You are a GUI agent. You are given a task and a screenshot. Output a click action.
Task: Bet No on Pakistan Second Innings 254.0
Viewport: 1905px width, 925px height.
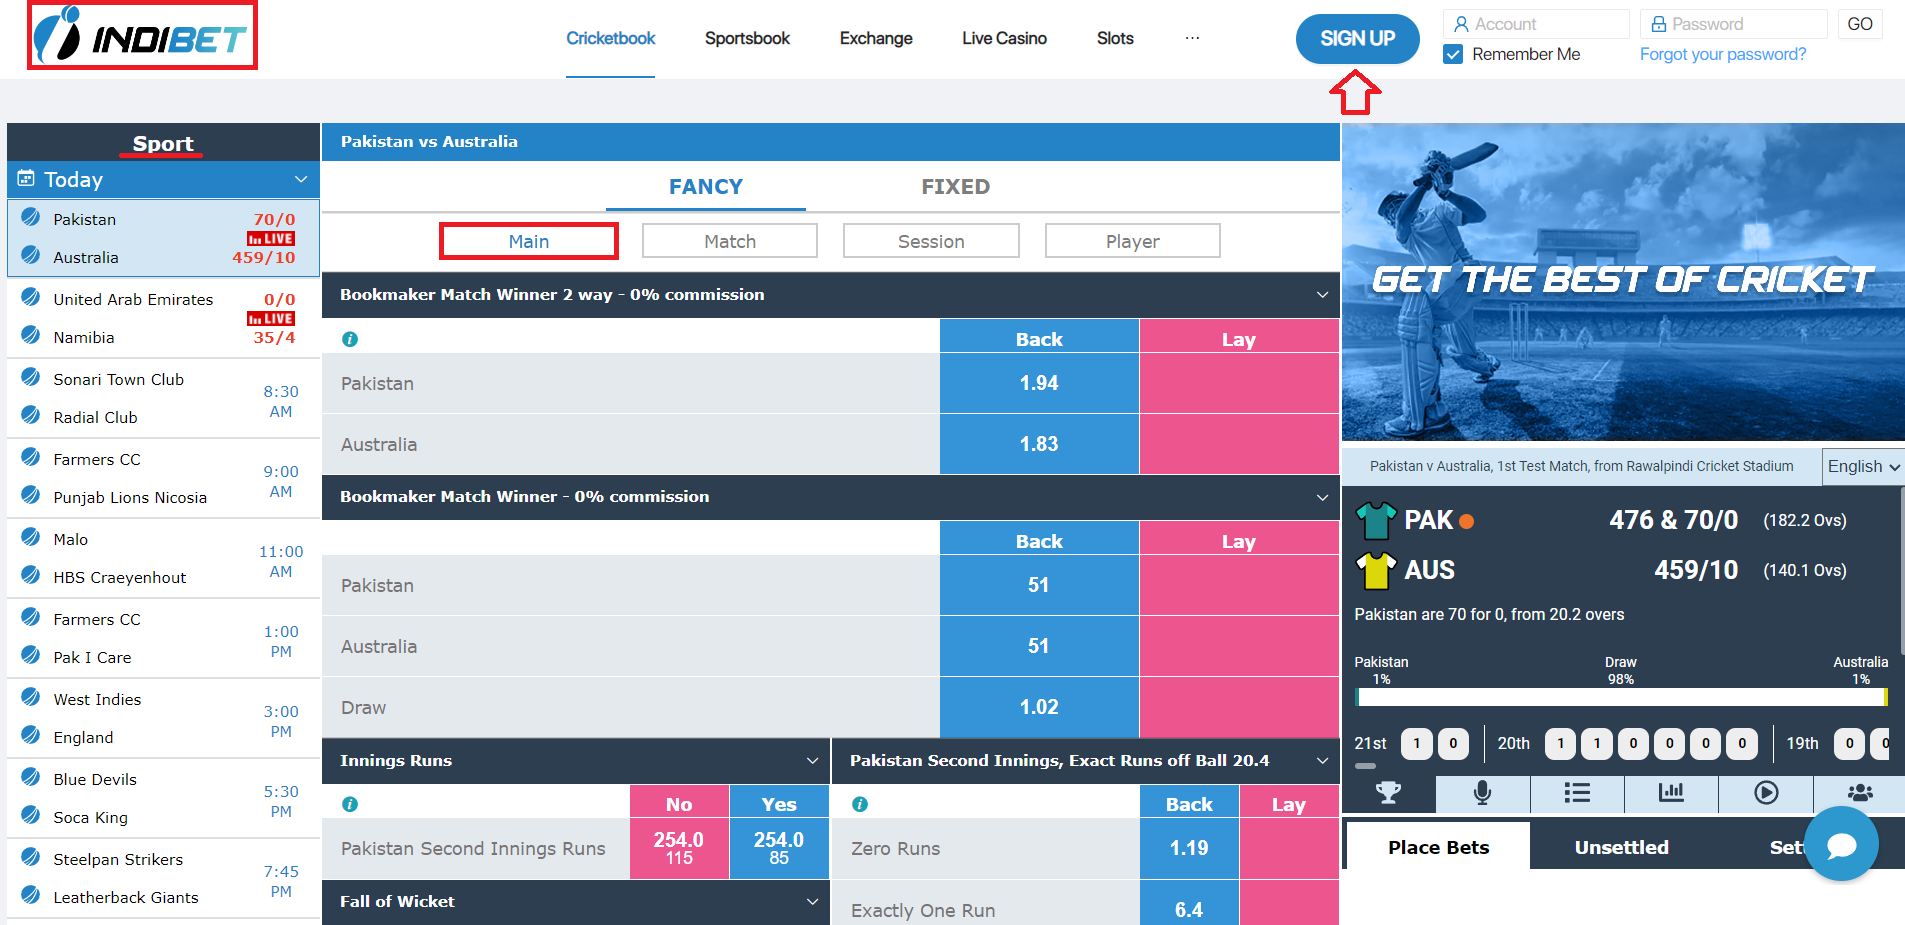click(x=679, y=848)
